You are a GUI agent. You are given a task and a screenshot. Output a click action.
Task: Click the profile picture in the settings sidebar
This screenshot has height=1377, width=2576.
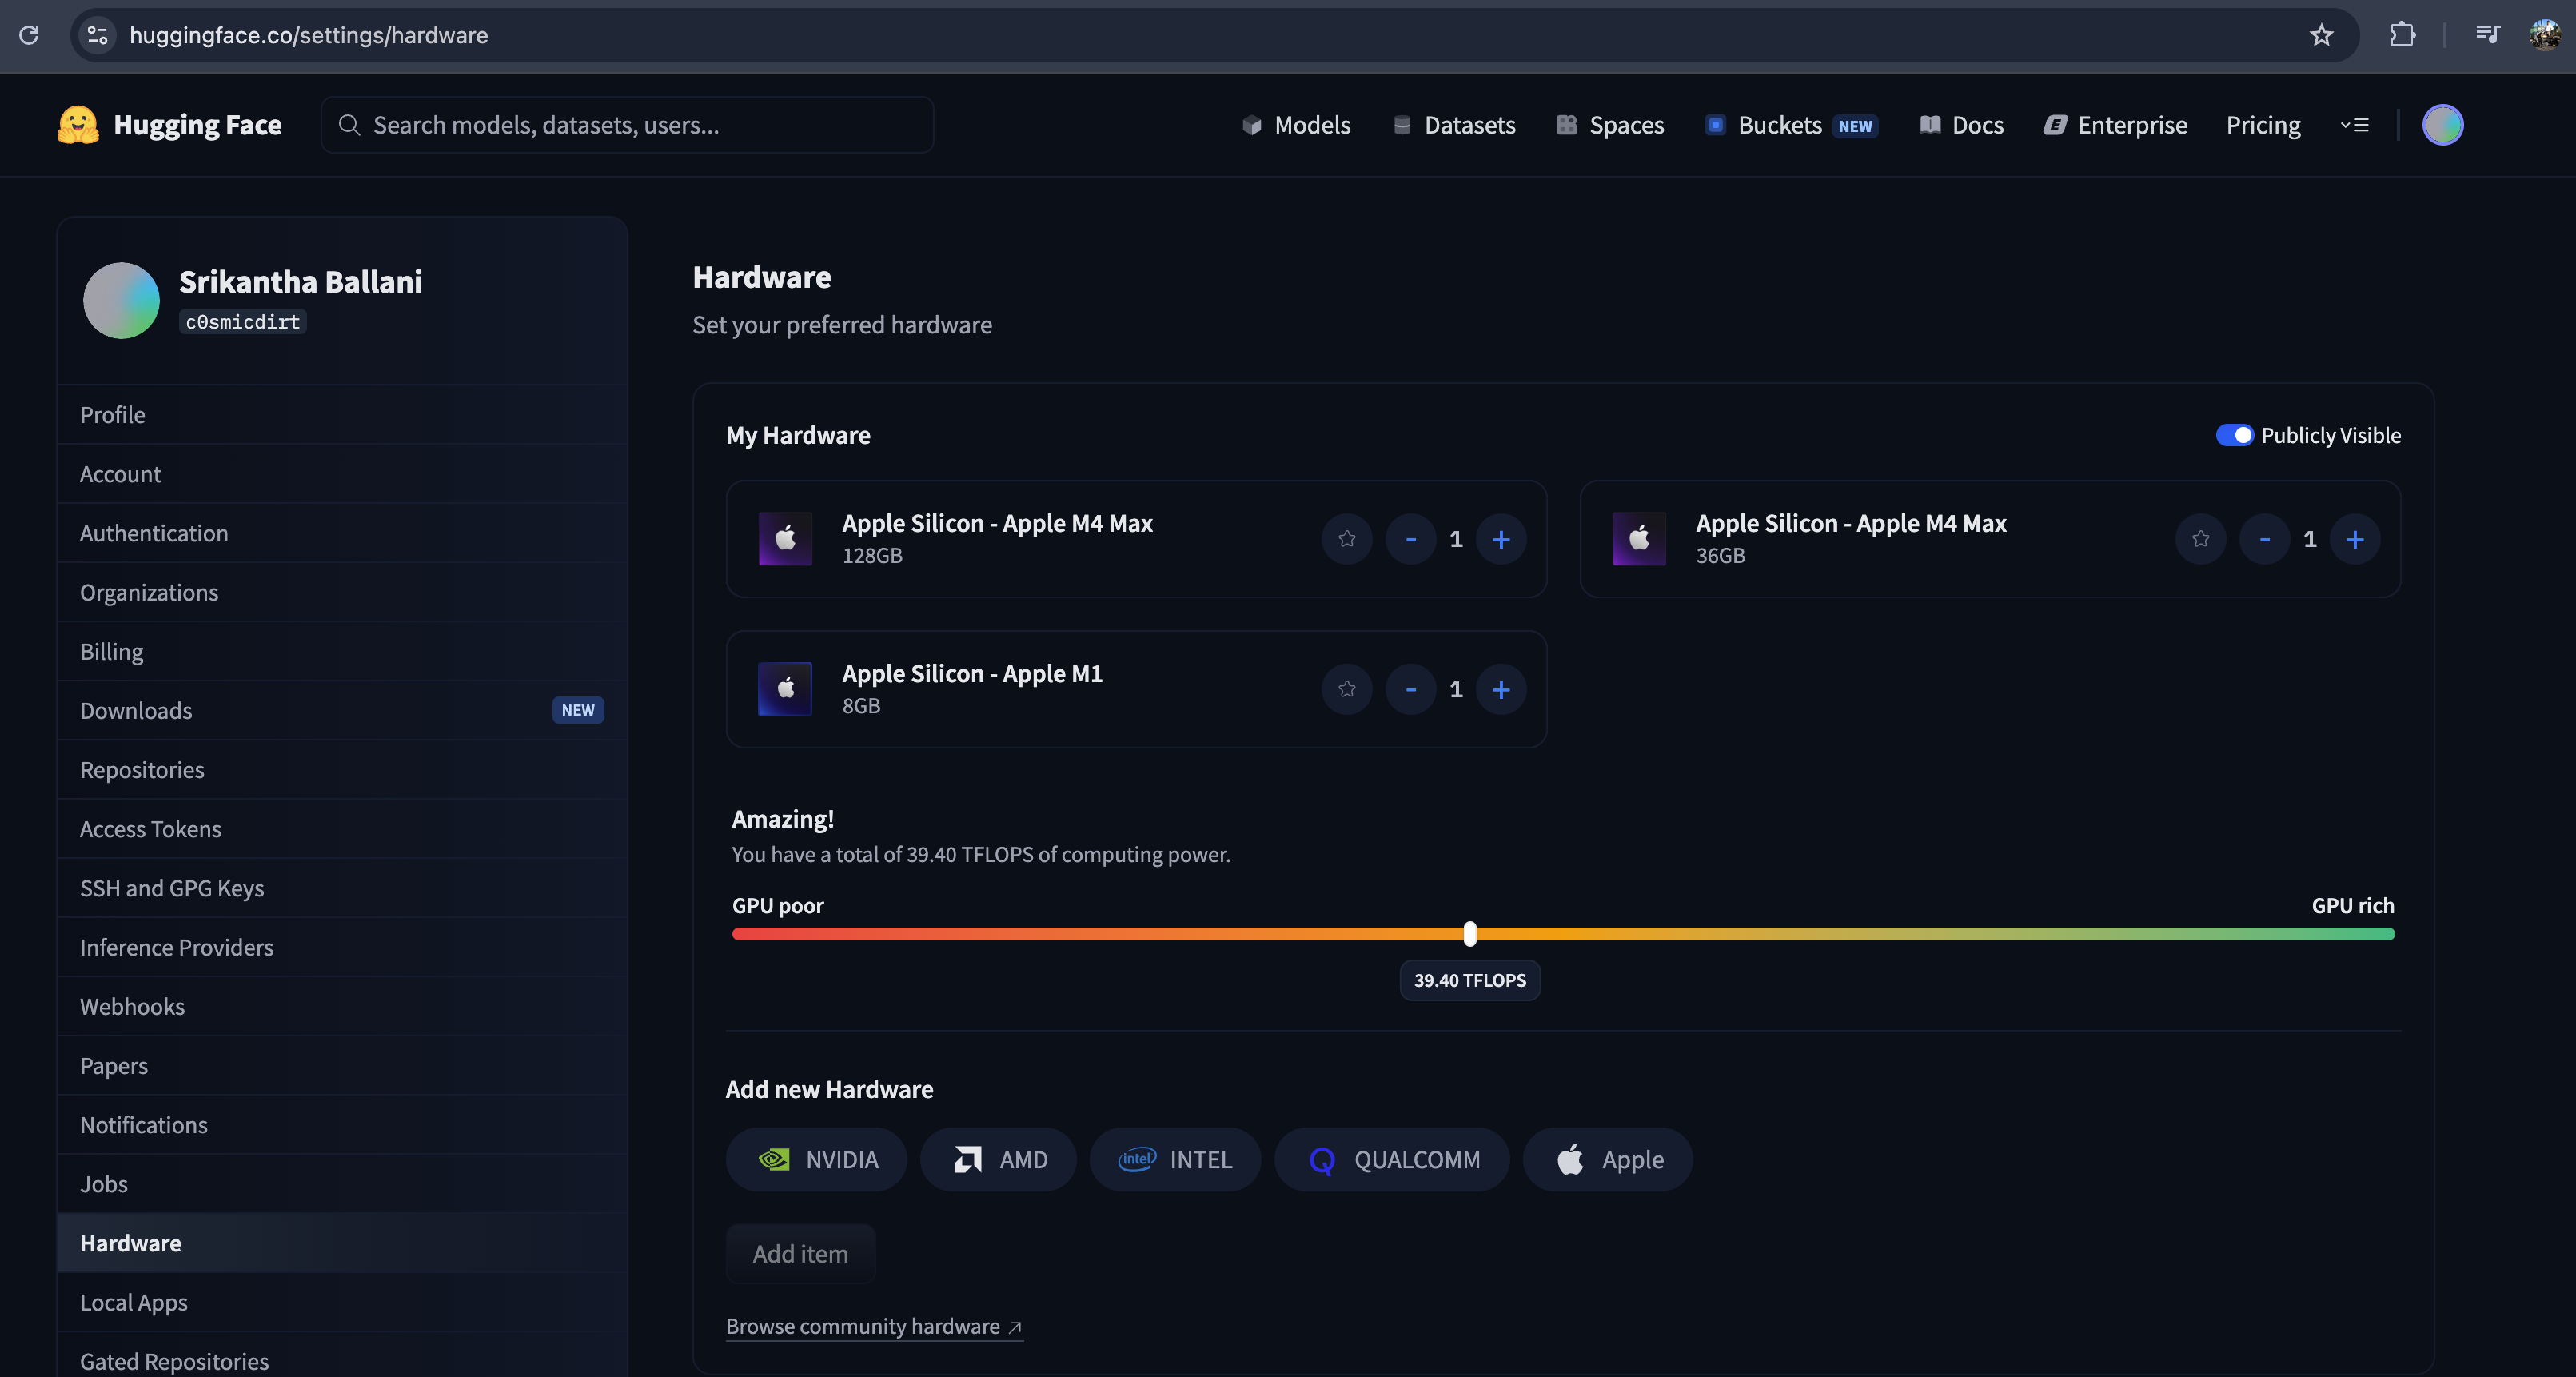click(x=121, y=300)
